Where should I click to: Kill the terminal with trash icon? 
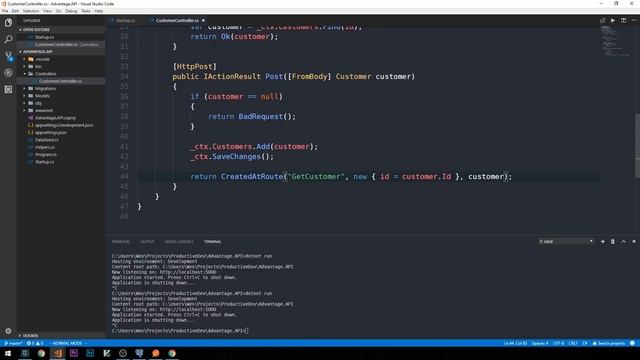(613, 242)
